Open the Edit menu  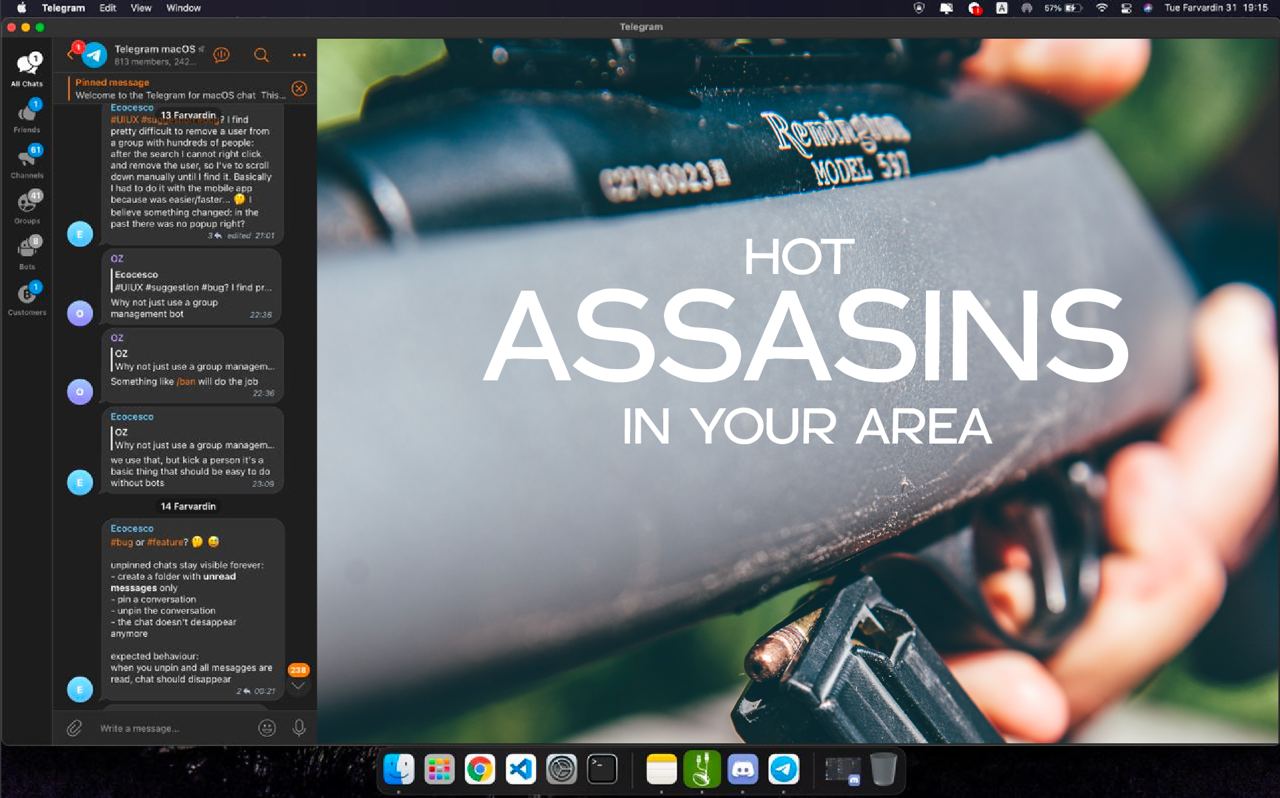point(107,8)
